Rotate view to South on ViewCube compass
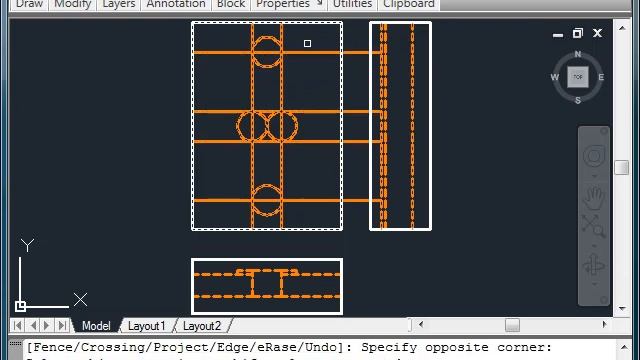The image size is (640, 360). (x=578, y=100)
